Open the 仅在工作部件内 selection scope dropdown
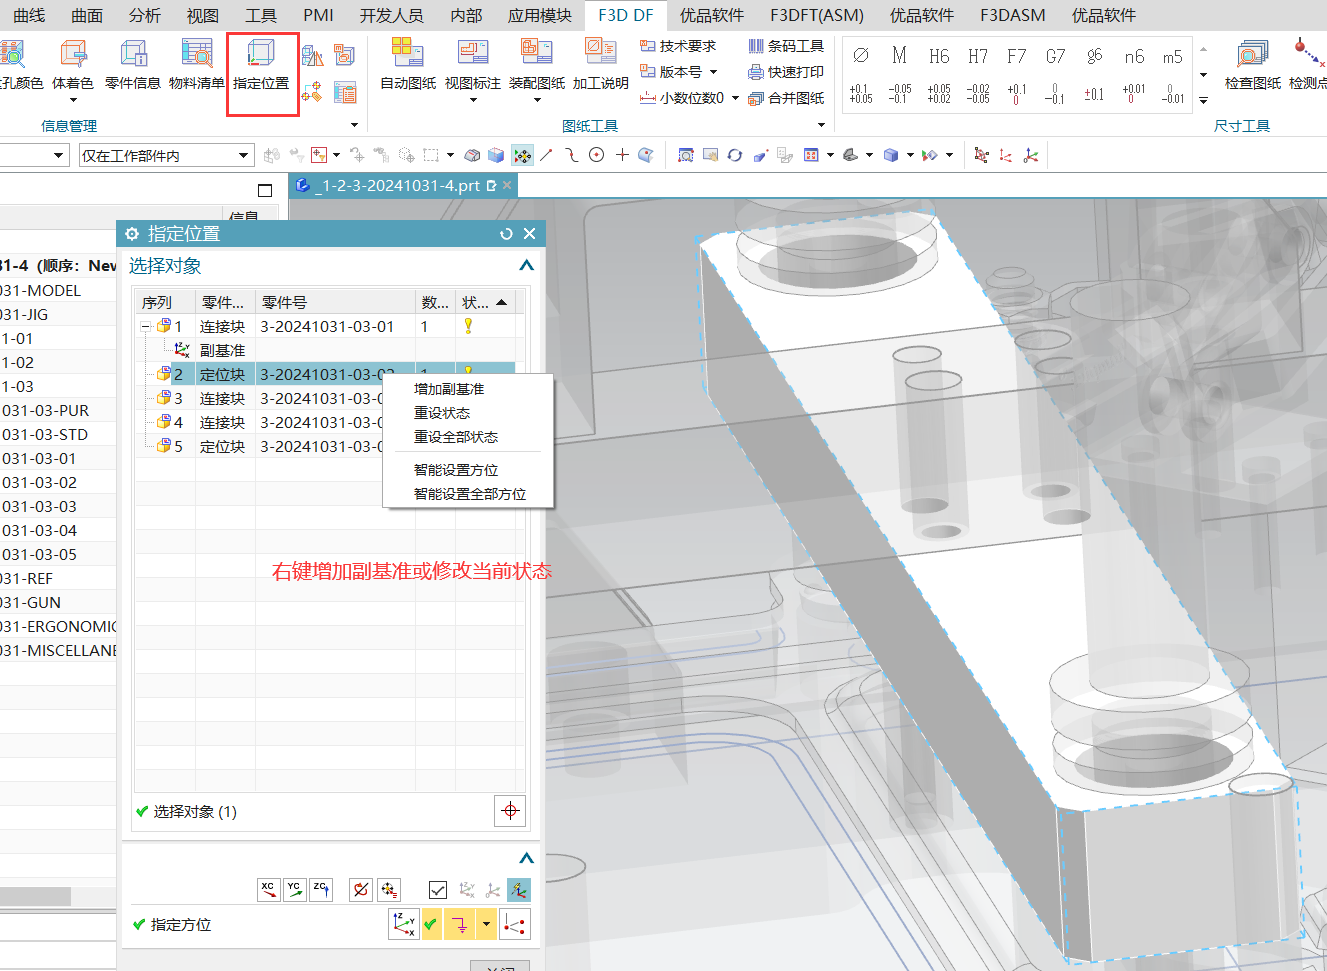Viewport: 1327px width, 971px height. tap(244, 155)
